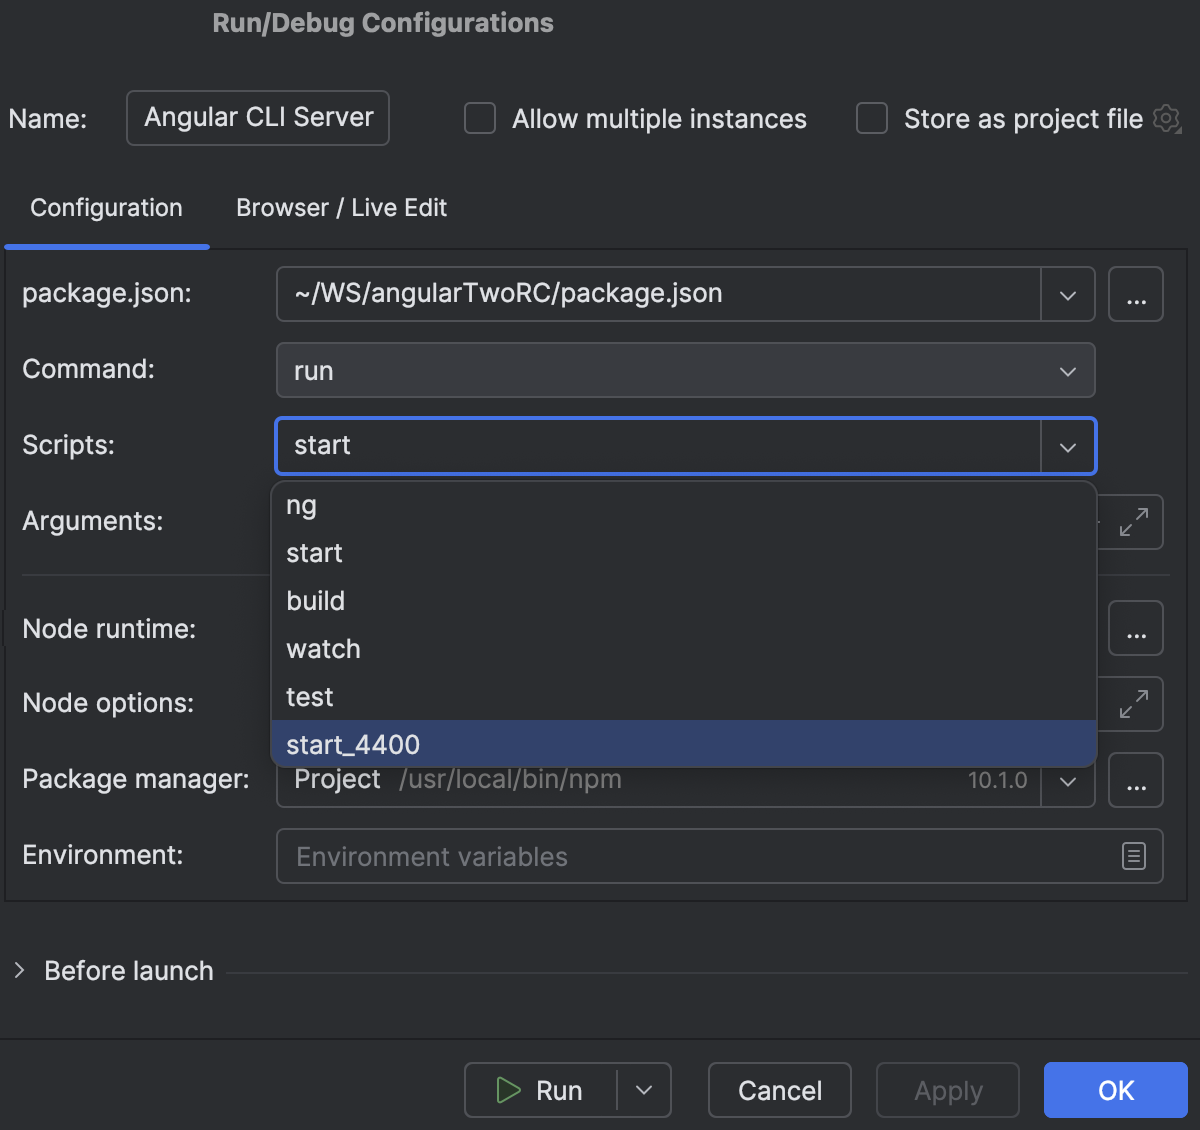Screen dimensions: 1200x1130
Task: Click the Name field containing Angular CLI Server
Action: point(257,117)
